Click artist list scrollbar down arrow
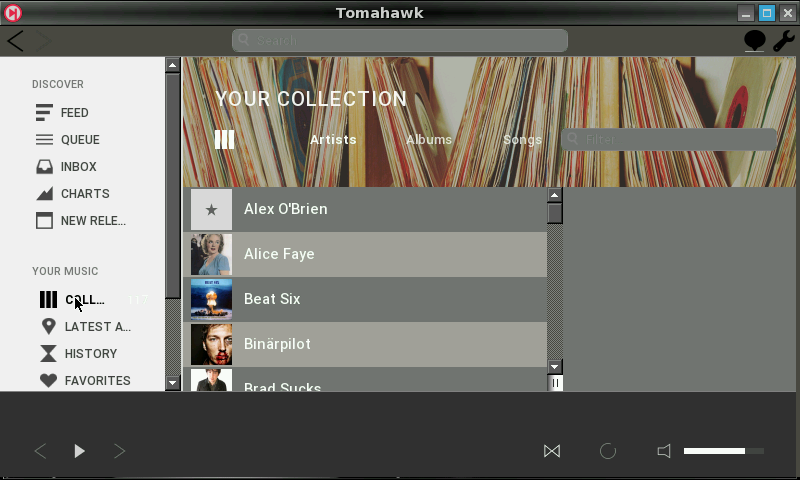 pyautogui.click(x=555, y=366)
